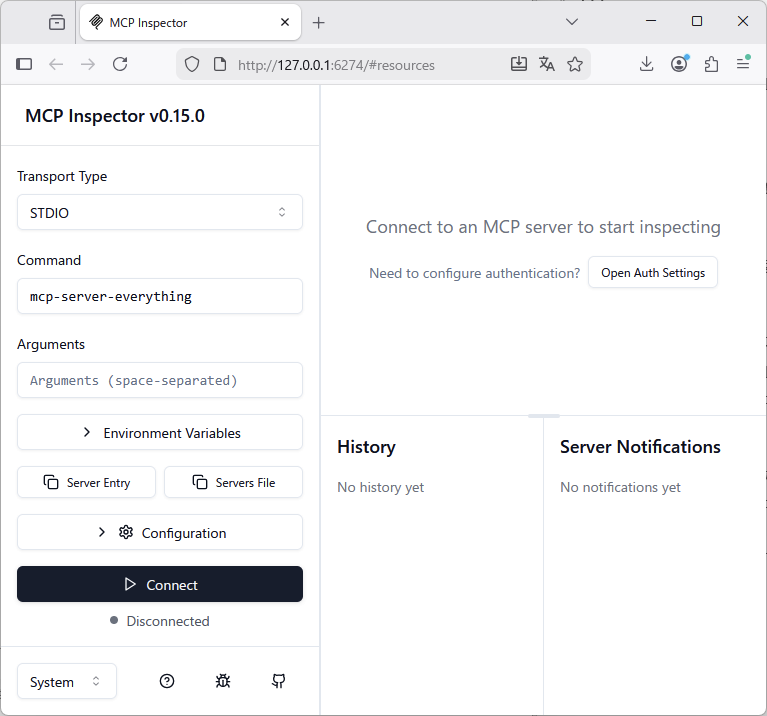Open the browser account profile icon
The image size is (767, 716).
[x=679, y=64]
